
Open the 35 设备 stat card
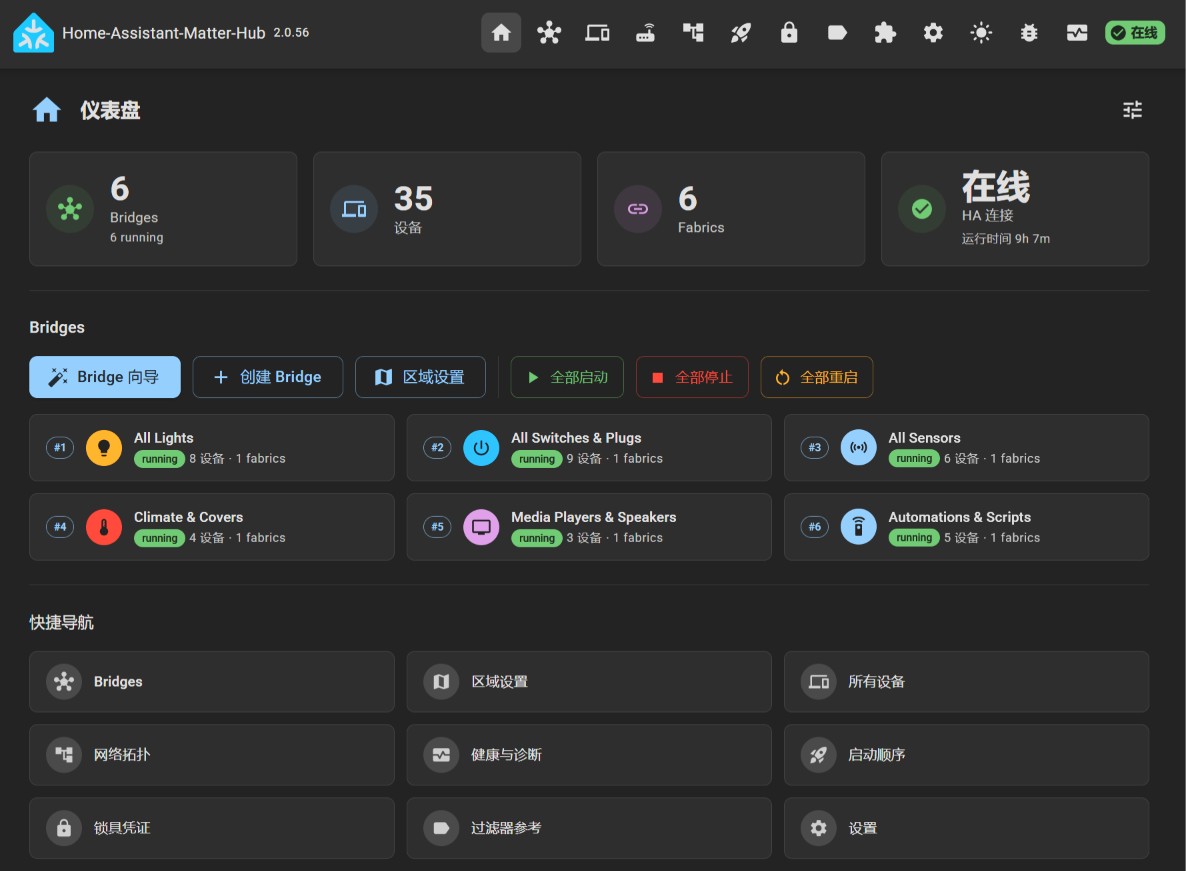(x=447, y=209)
